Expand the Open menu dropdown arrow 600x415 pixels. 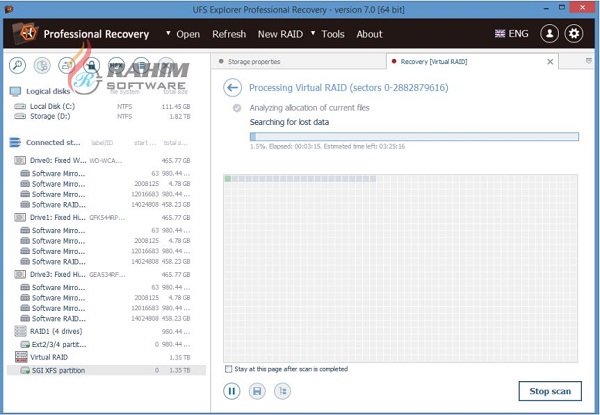(x=168, y=33)
